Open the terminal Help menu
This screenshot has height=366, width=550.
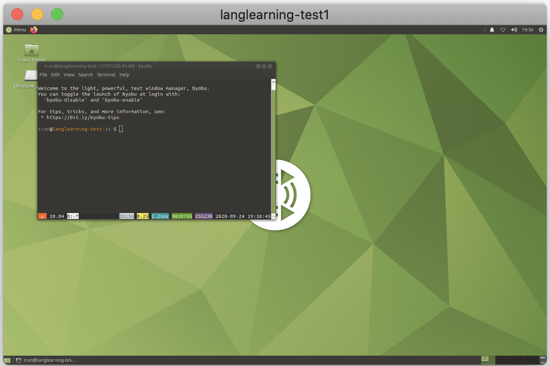[124, 75]
